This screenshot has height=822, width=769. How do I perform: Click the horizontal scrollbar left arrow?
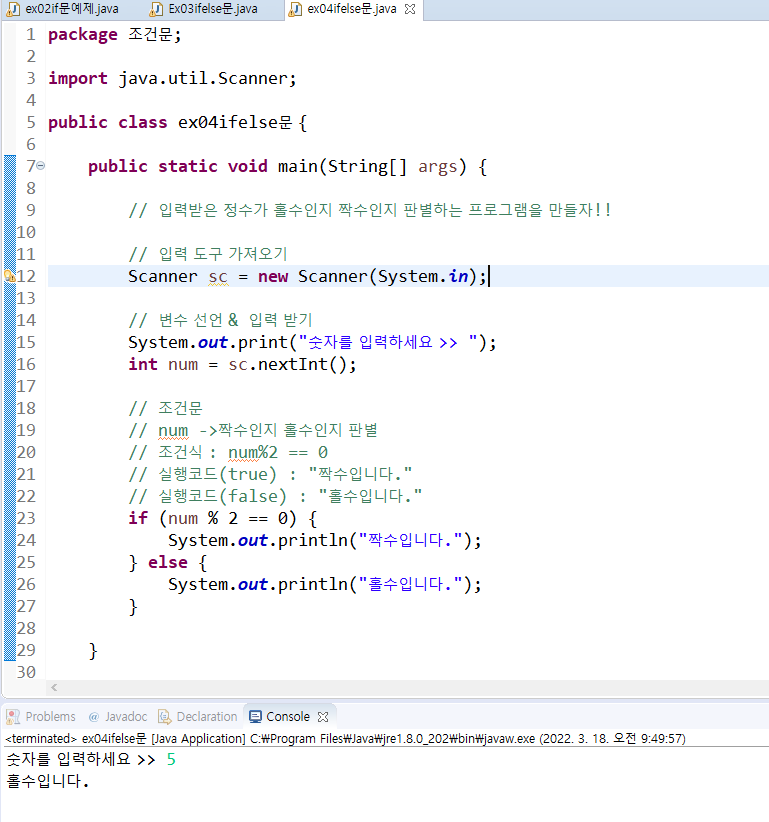[54, 687]
